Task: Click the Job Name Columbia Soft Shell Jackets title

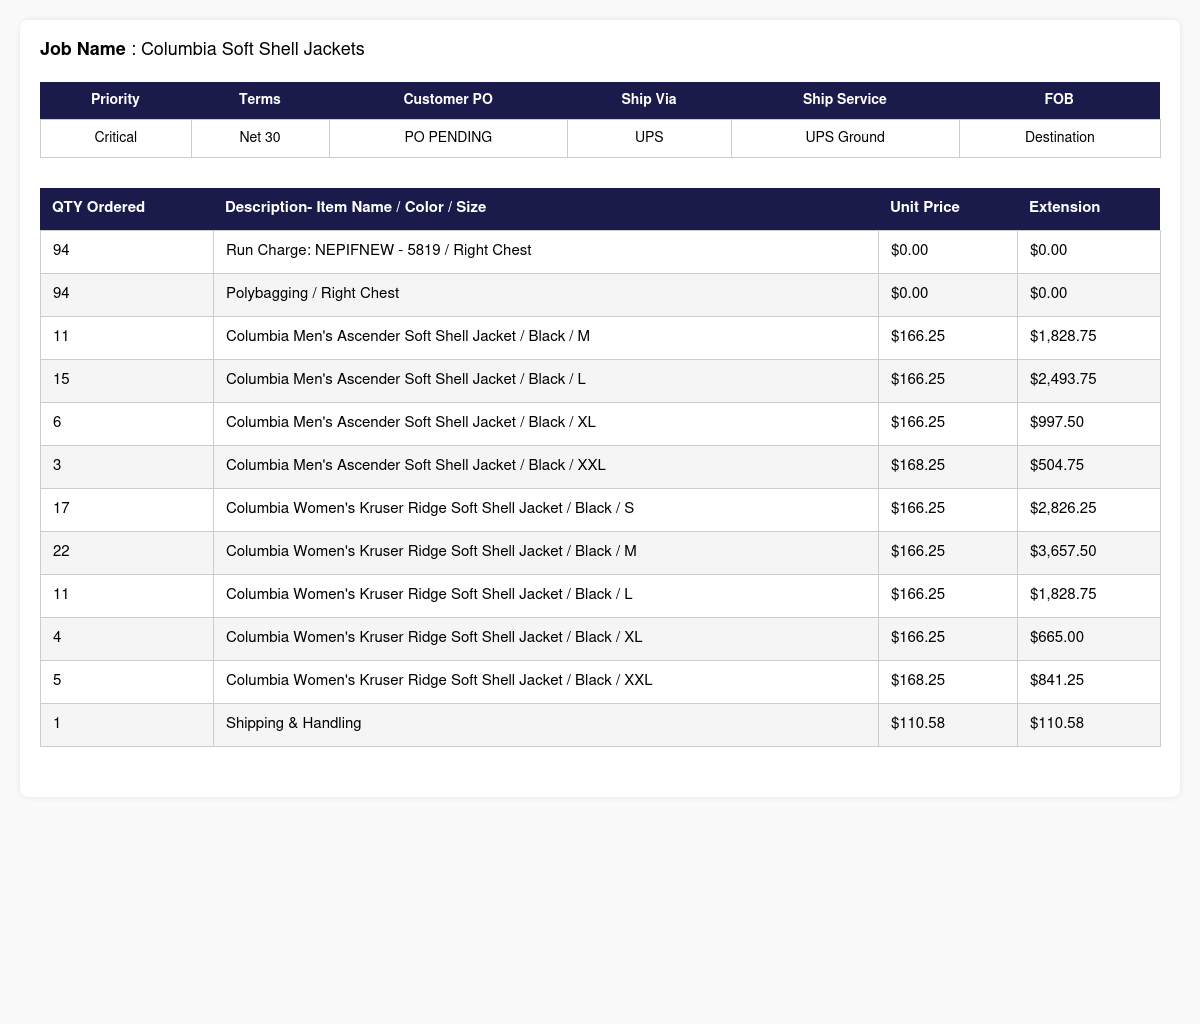Action: 202,49
